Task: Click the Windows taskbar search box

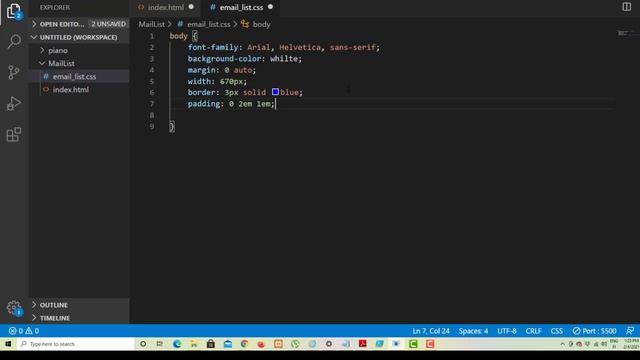Action: click(76, 344)
